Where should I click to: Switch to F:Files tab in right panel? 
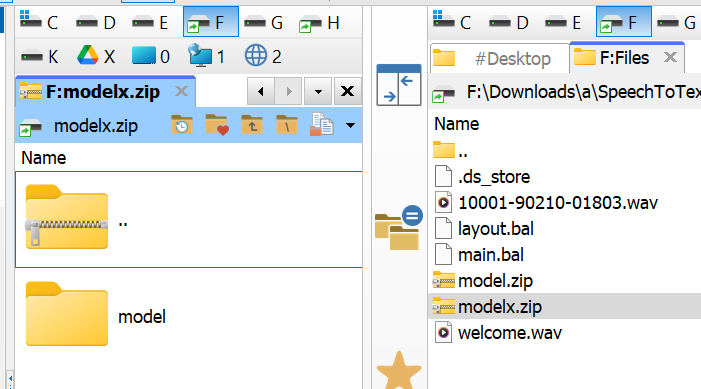[x=626, y=57]
